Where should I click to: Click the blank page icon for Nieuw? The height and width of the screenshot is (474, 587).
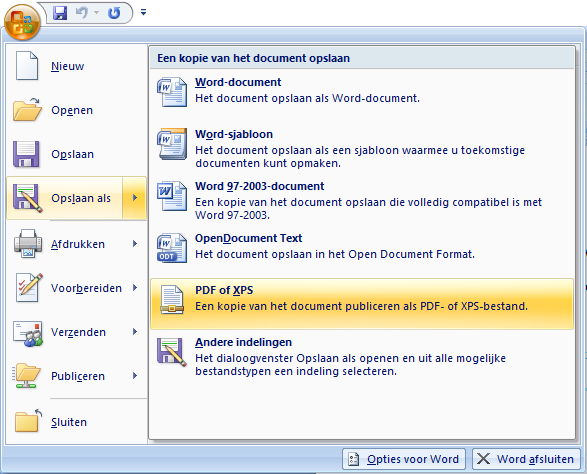click(x=27, y=66)
